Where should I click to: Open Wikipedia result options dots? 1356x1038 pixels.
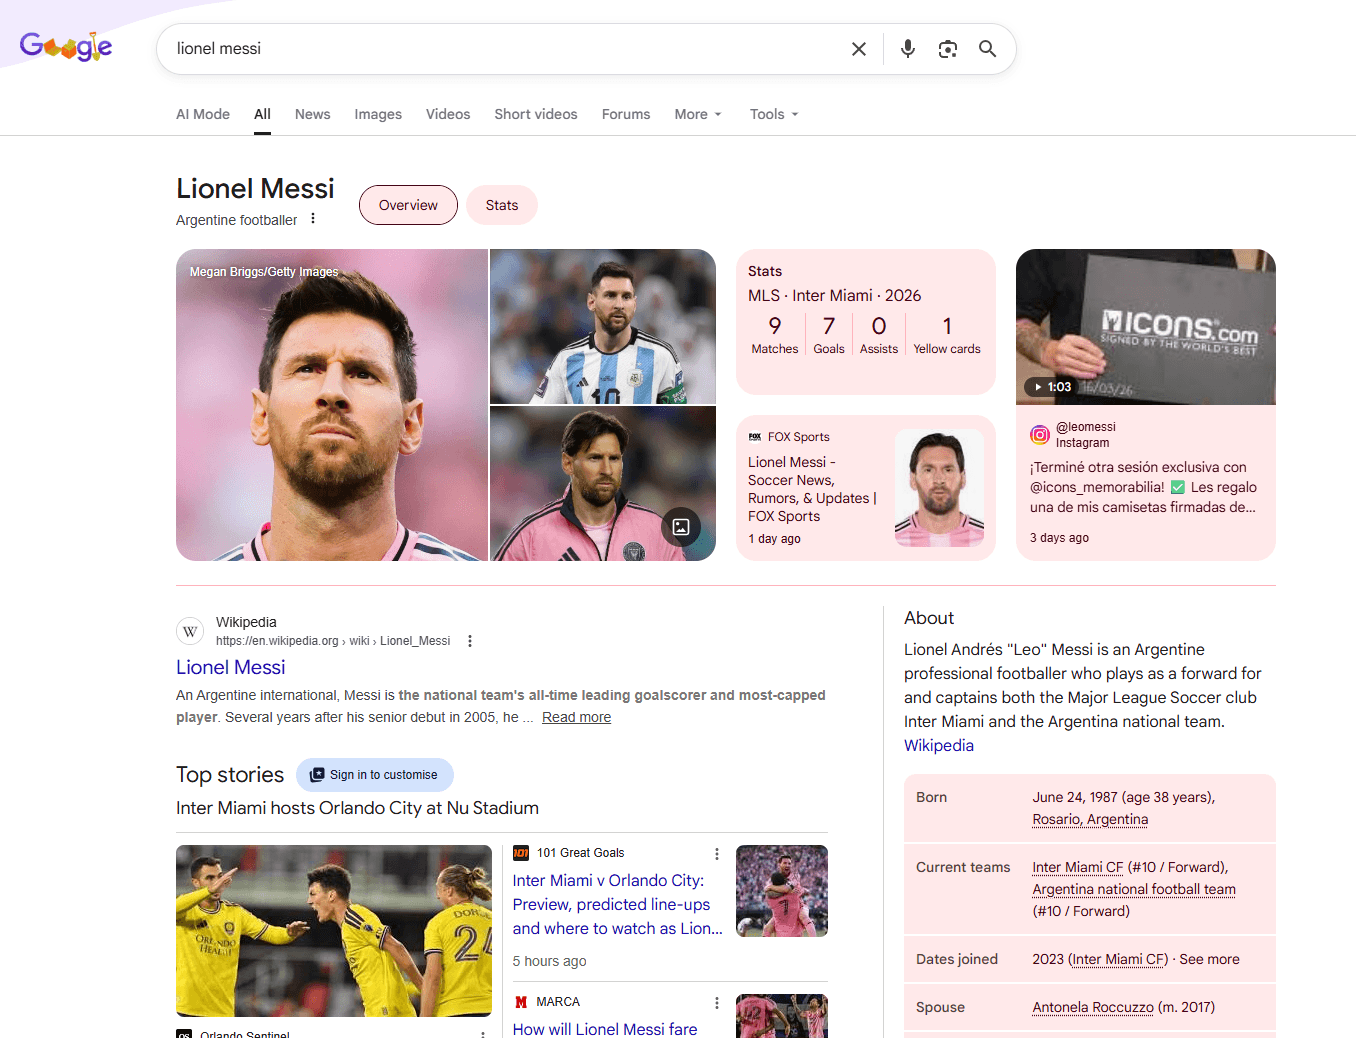pos(470,641)
